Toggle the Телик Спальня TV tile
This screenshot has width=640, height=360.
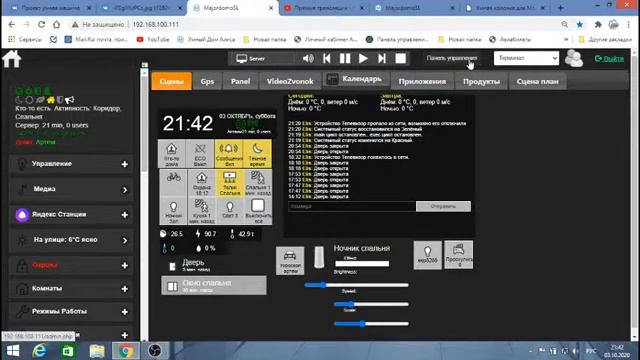[229, 182]
